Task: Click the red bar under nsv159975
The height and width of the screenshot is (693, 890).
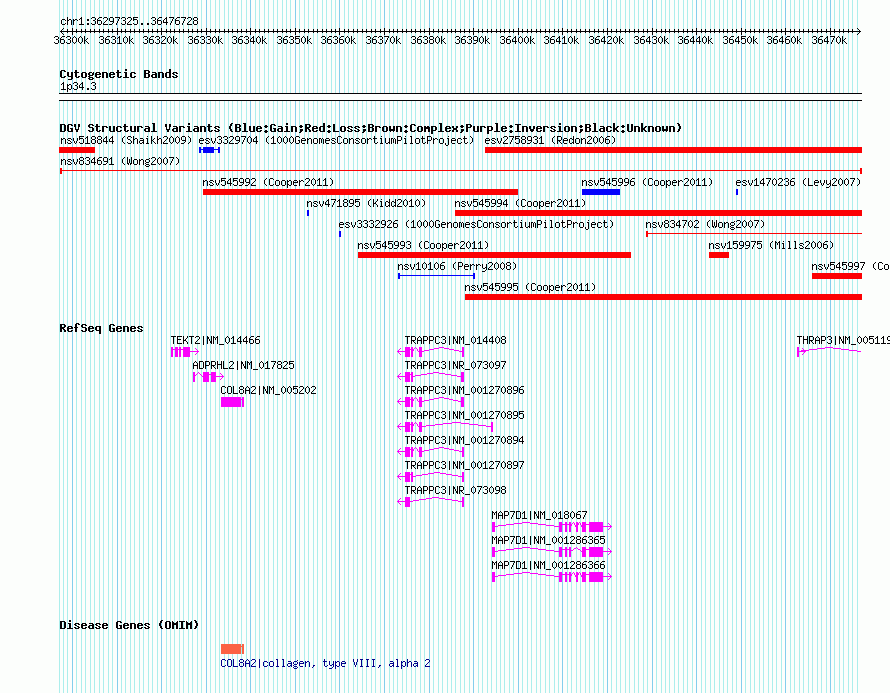Action: click(719, 255)
